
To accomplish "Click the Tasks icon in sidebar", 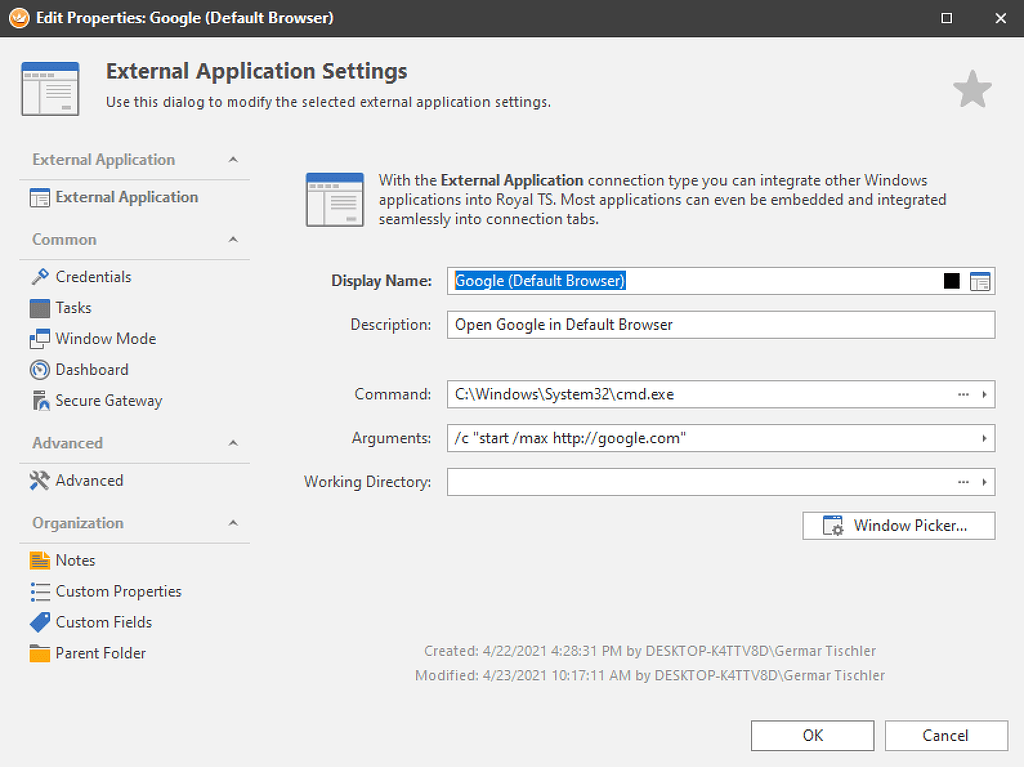I will click(x=39, y=308).
